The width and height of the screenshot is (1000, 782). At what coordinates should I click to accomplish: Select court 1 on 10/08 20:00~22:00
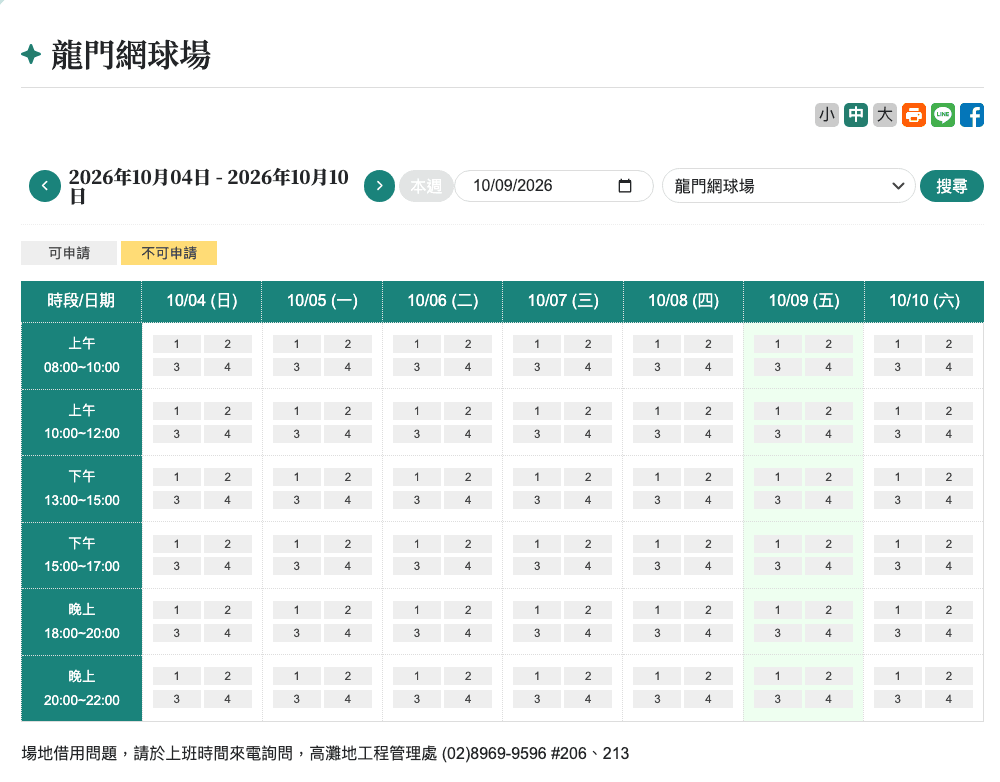(x=657, y=676)
